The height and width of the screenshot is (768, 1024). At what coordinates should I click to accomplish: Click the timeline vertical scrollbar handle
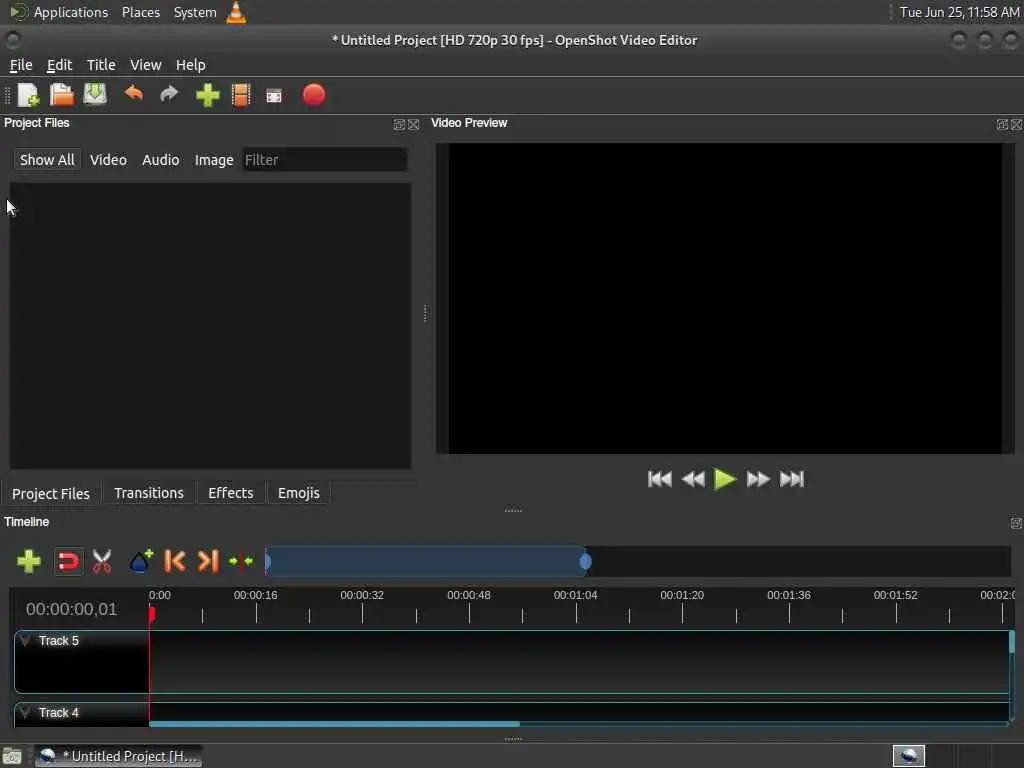pos(1012,641)
